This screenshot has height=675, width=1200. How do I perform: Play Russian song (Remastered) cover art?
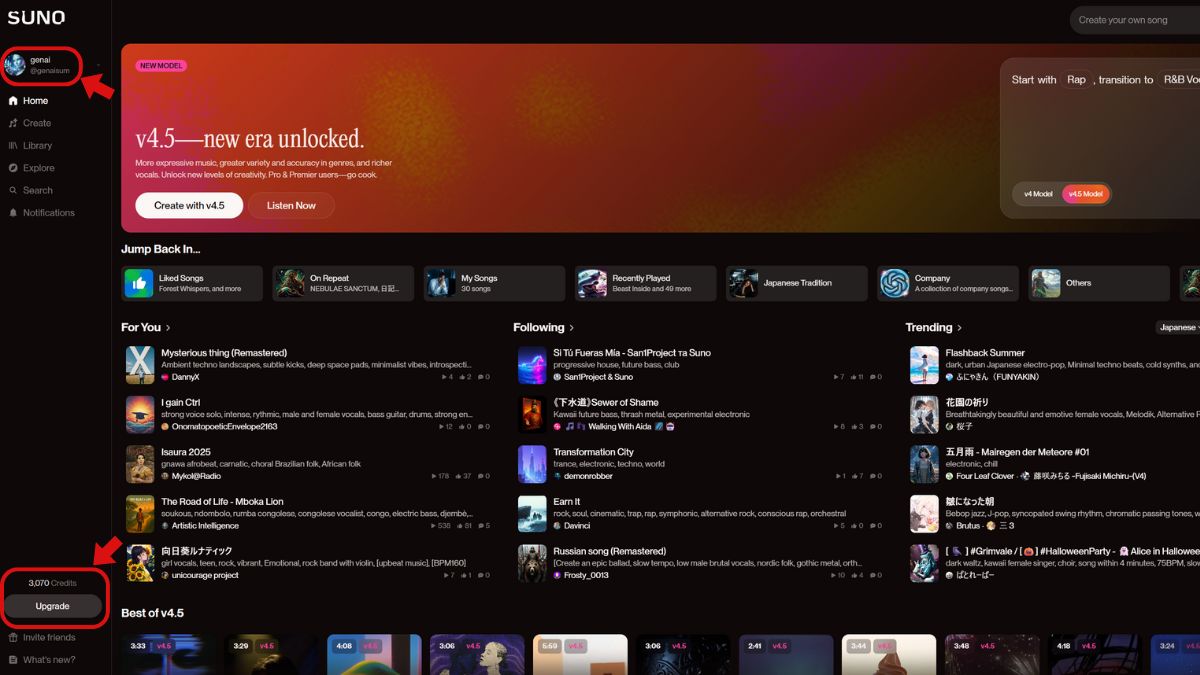(x=532, y=563)
